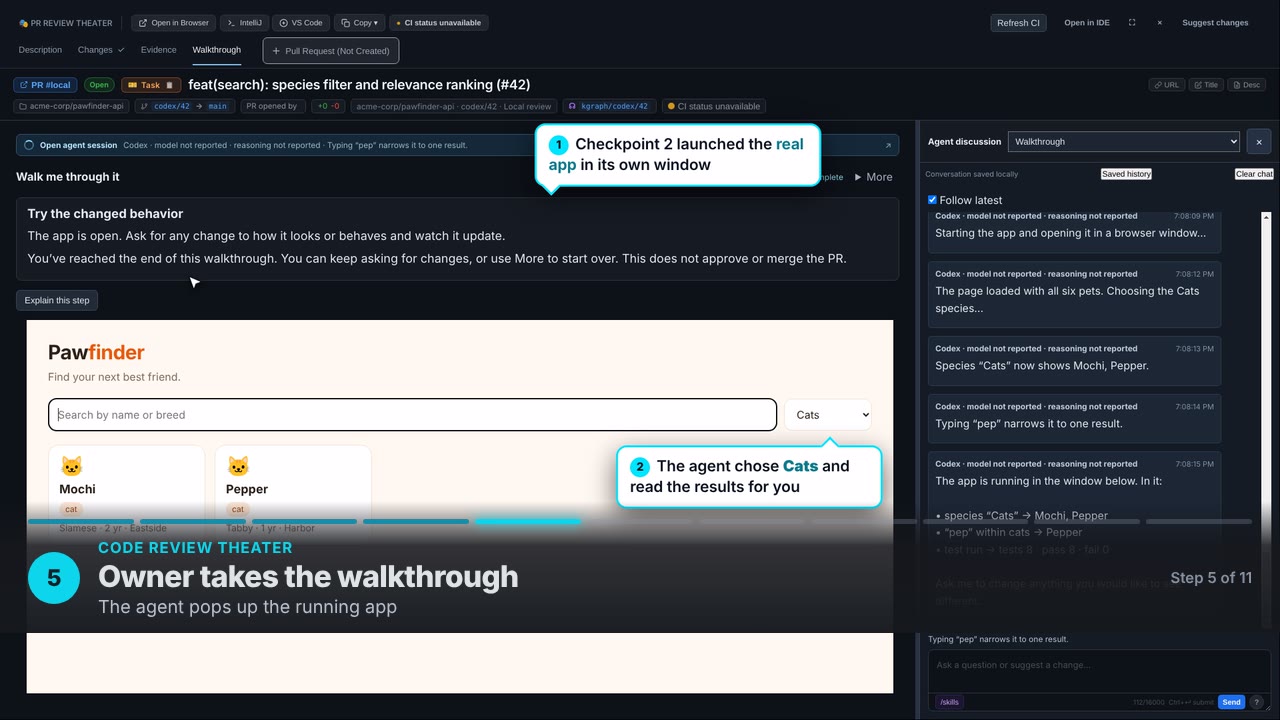Image resolution: width=1280 pixels, height=720 pixels.
Task: Click the 'Try the changed behavior' heading
Action: click(x=105, y=214)
